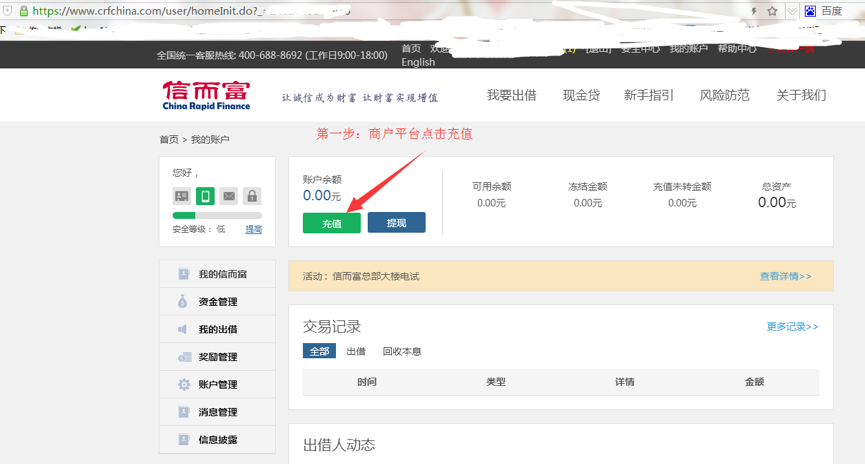
Task: Click the gear icon beside 账户管理
Action: pyautogui.click(x=184, y=385)
